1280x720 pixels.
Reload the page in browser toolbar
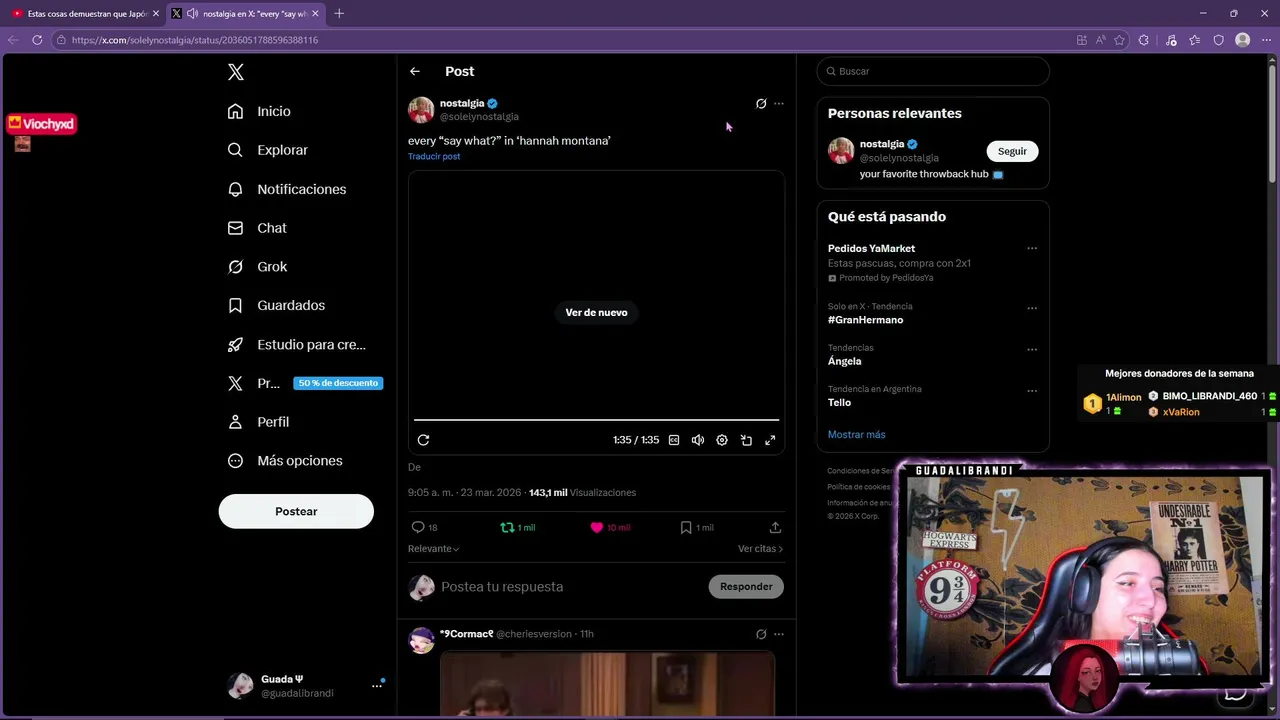tap(37, 40)
